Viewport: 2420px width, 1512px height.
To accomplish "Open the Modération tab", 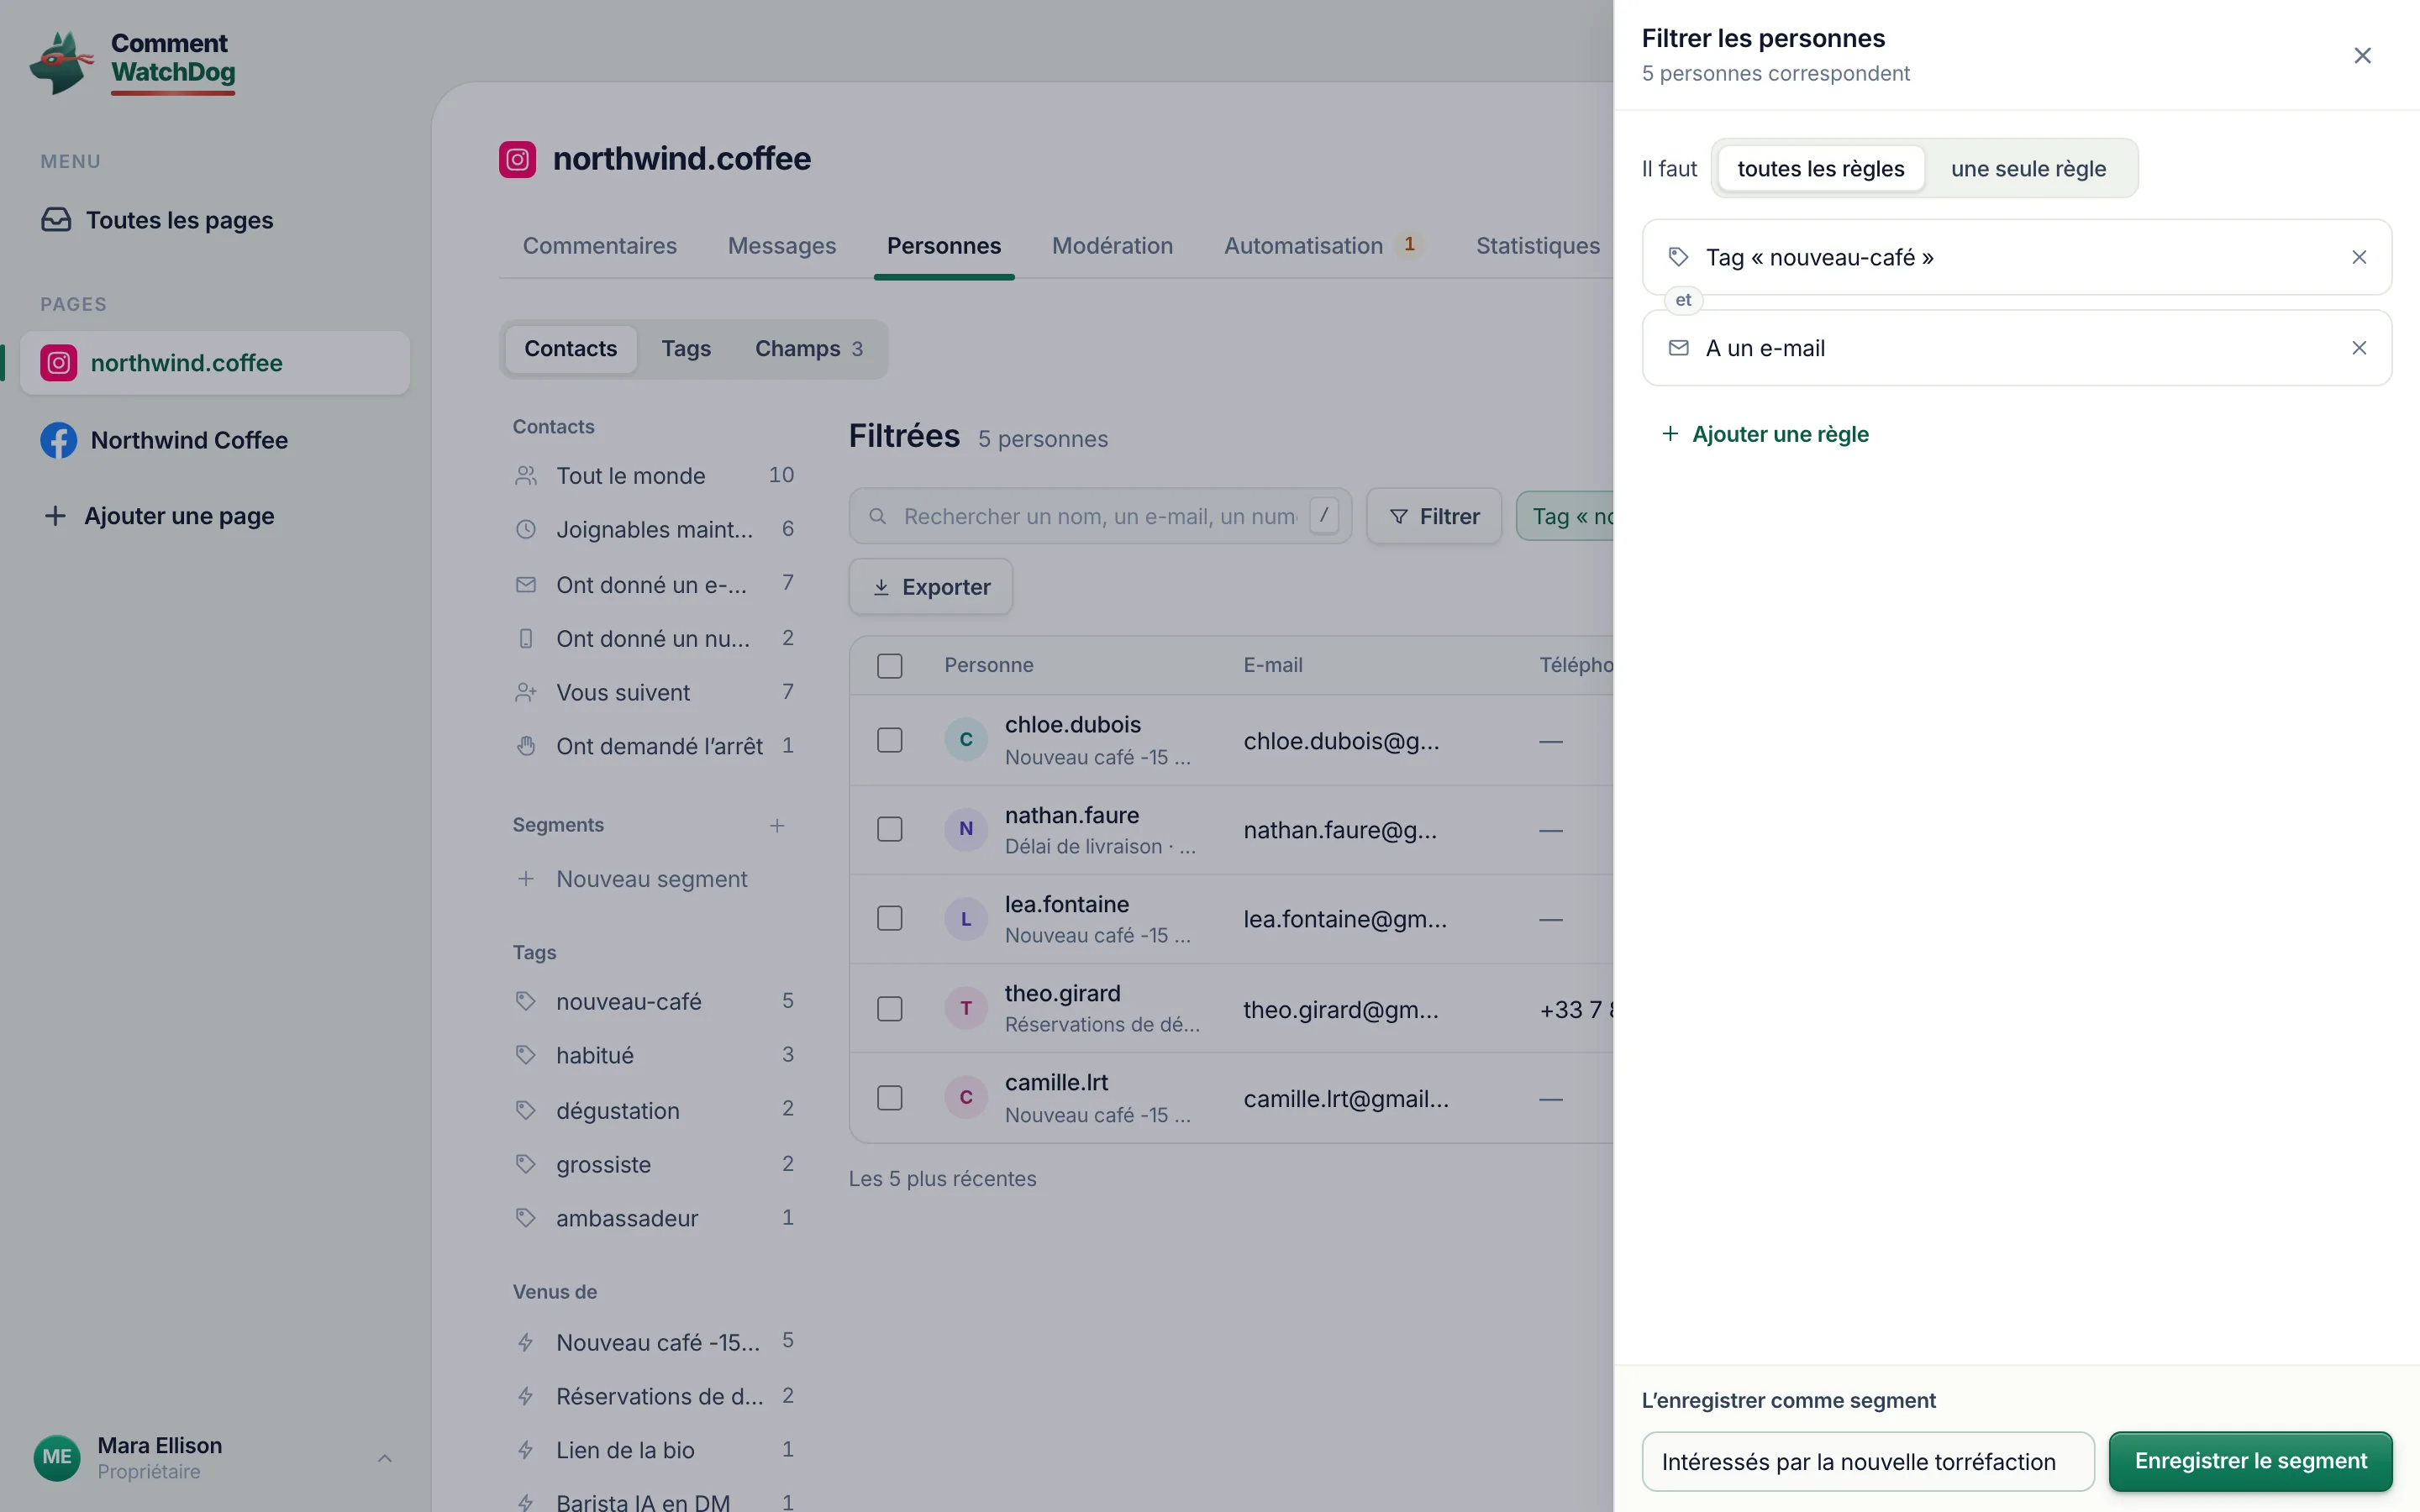I will click(1112, 246).
